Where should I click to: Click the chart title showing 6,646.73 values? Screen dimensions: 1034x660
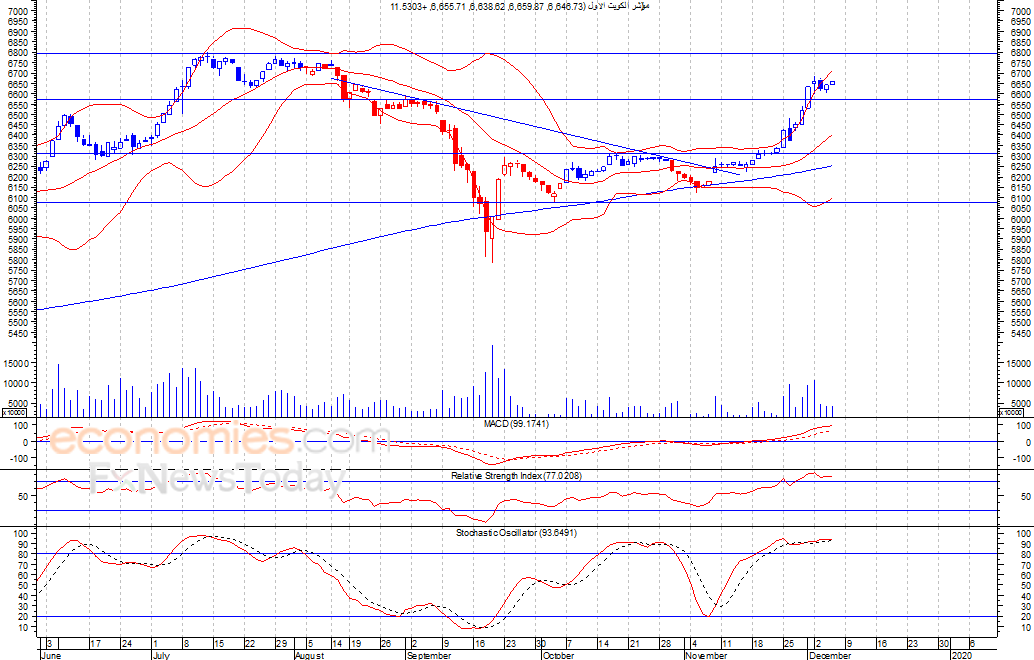point(520,6)
